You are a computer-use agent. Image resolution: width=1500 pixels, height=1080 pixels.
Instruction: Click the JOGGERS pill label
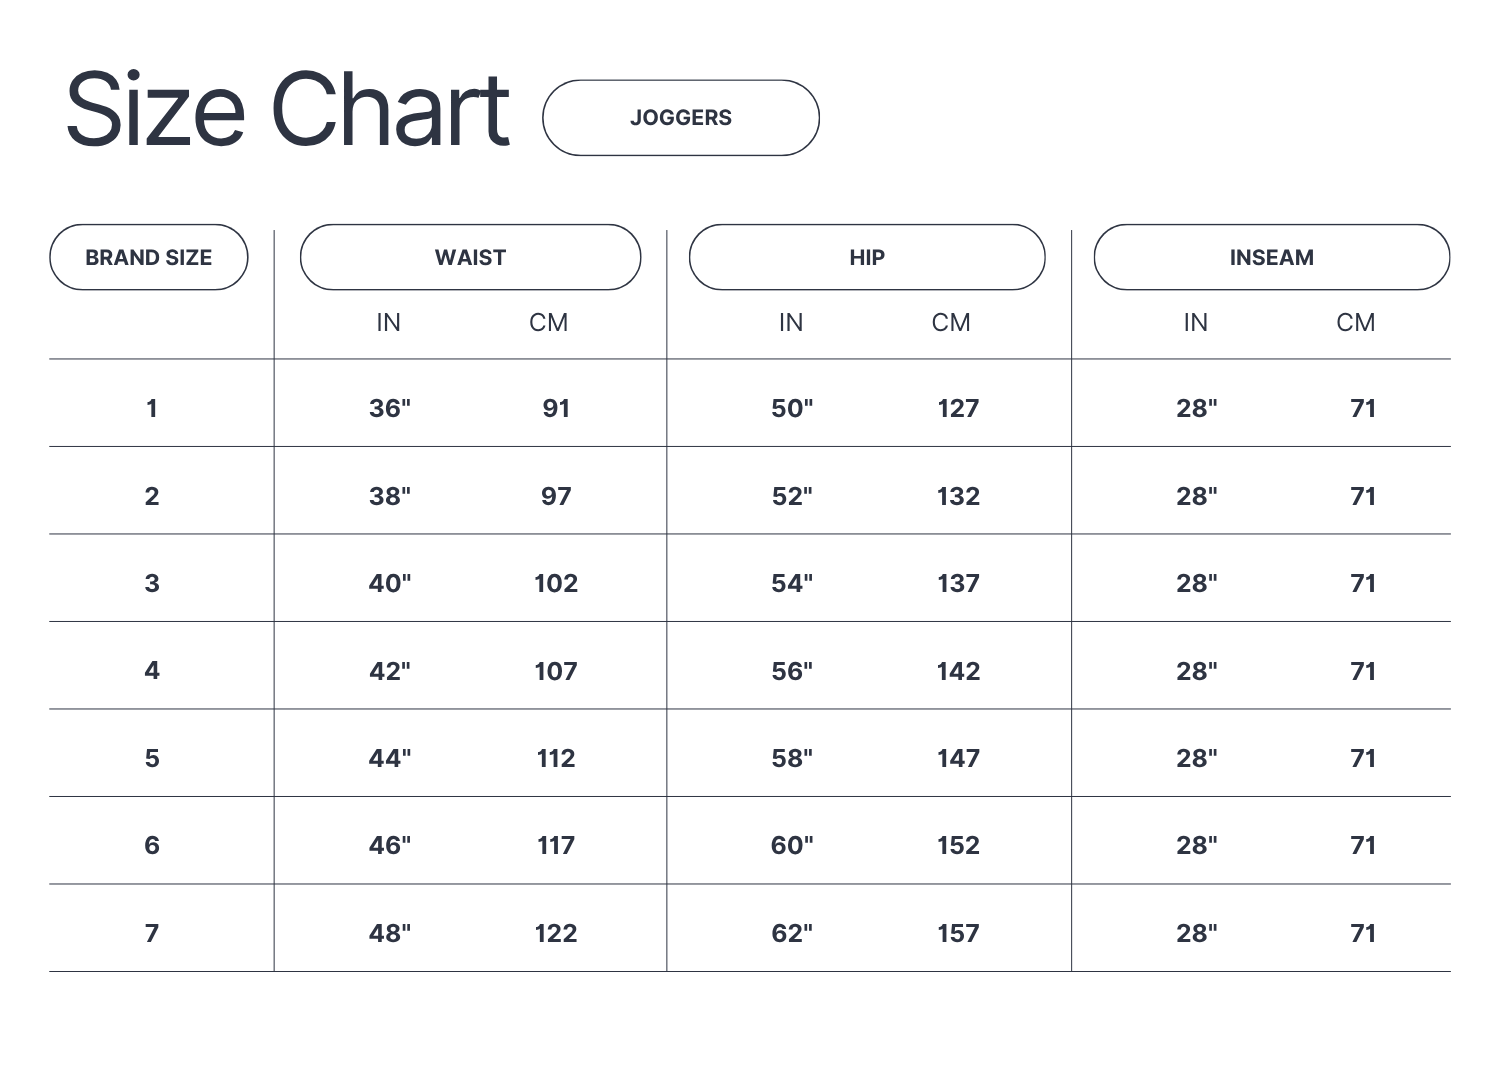coord(680,118)
